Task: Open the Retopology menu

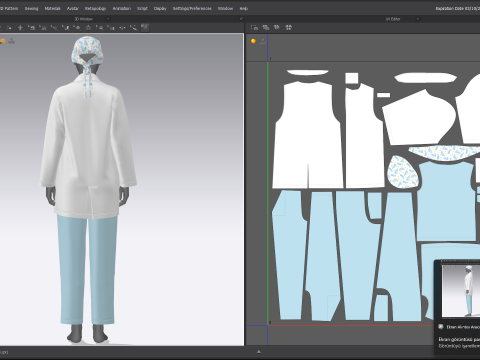Action: (95, 8)
